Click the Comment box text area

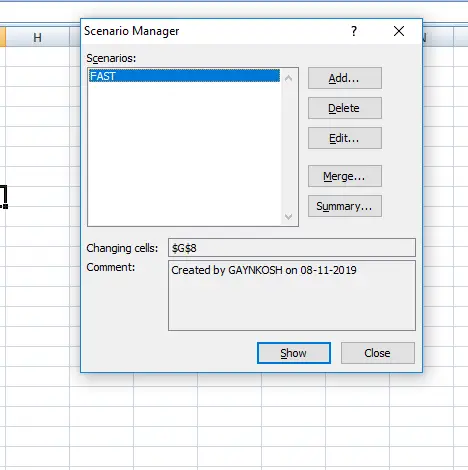pyautogui.click(x=292, y=296)
